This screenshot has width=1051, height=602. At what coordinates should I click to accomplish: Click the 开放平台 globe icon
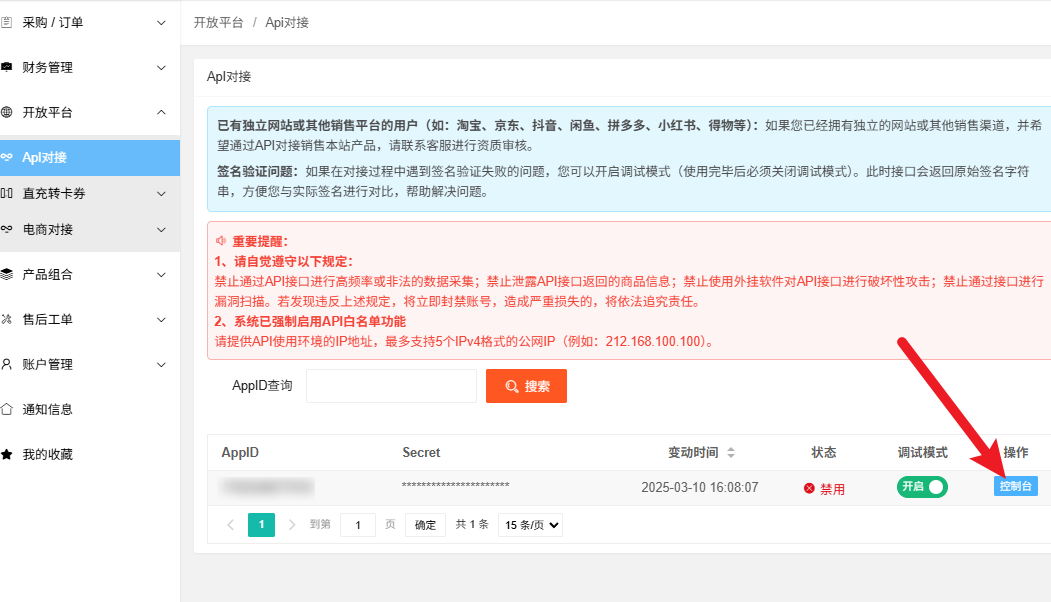click(7, 112)
